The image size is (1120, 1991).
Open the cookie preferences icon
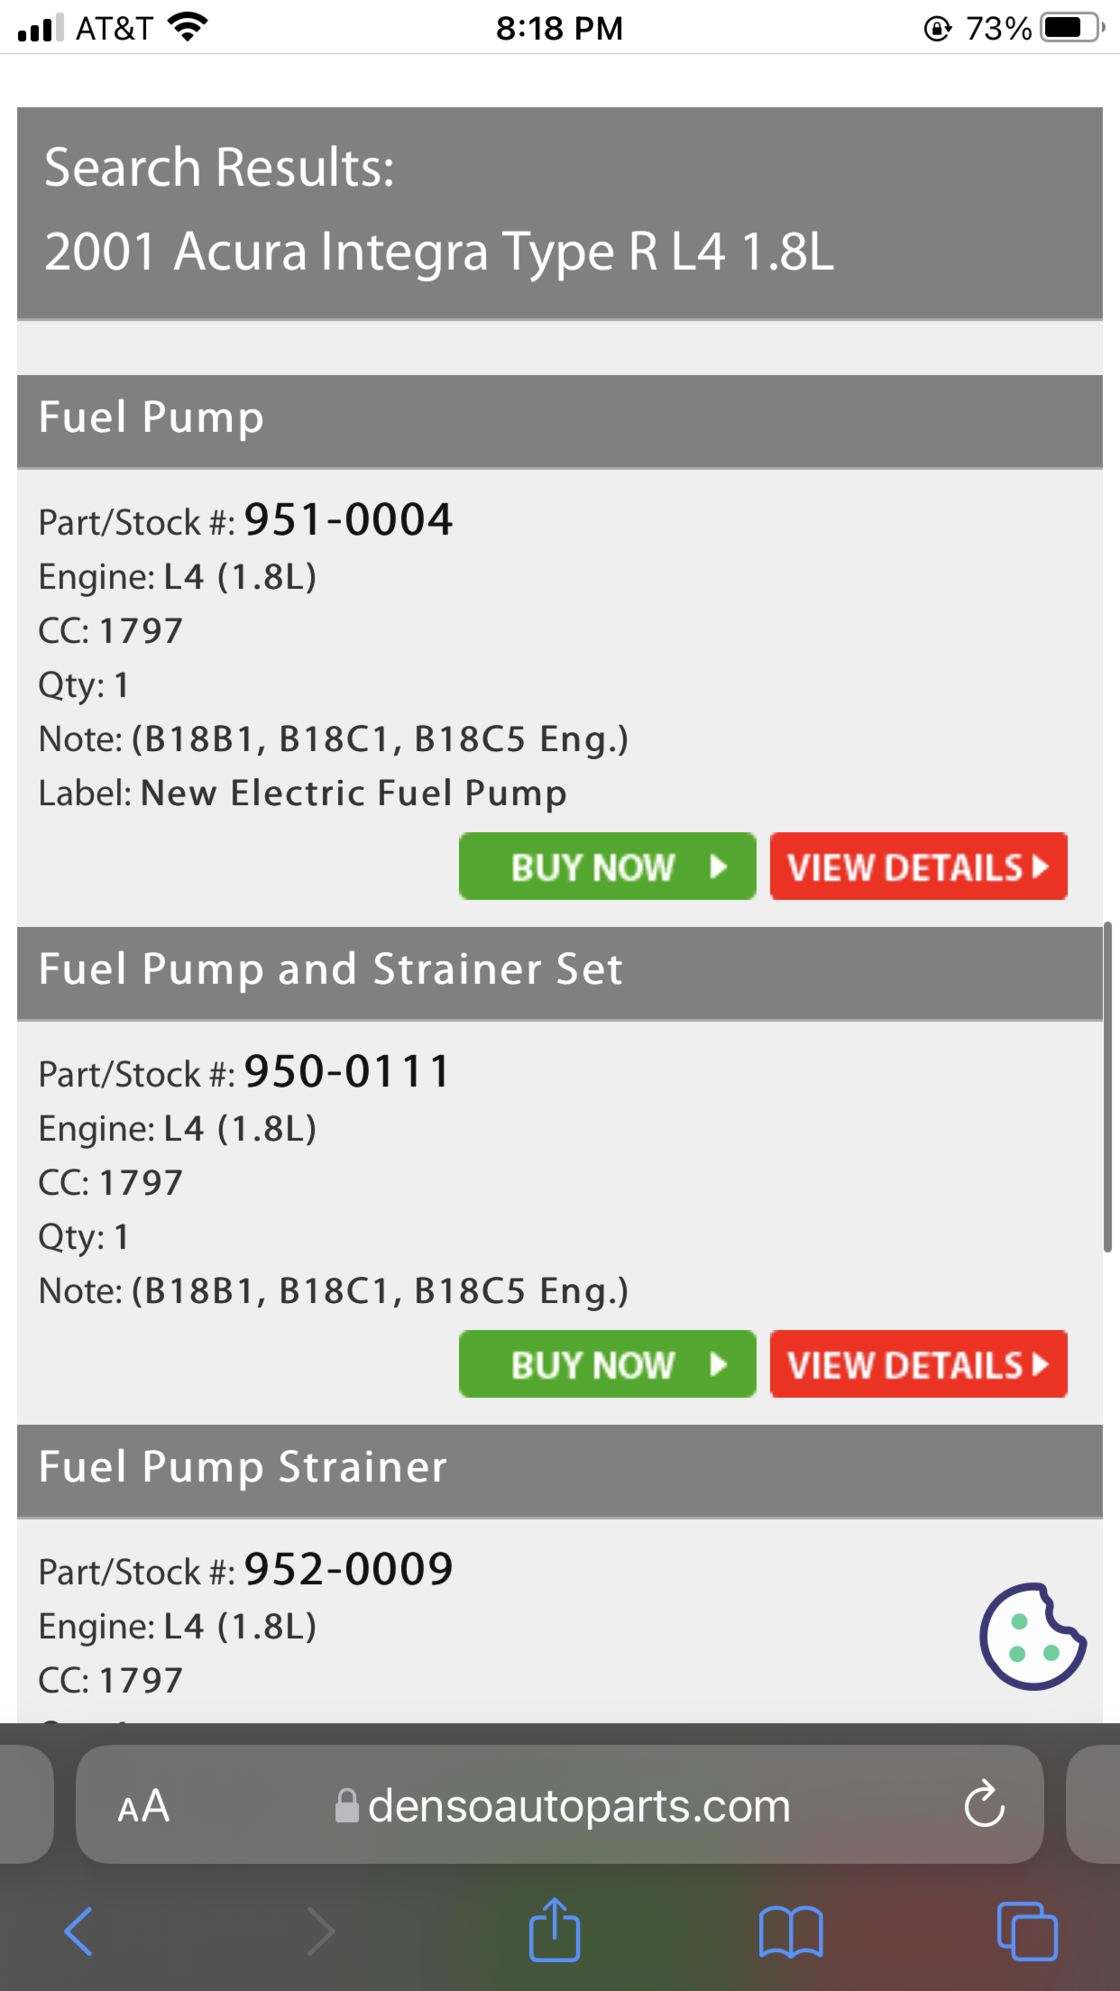click(1032, 1637)
